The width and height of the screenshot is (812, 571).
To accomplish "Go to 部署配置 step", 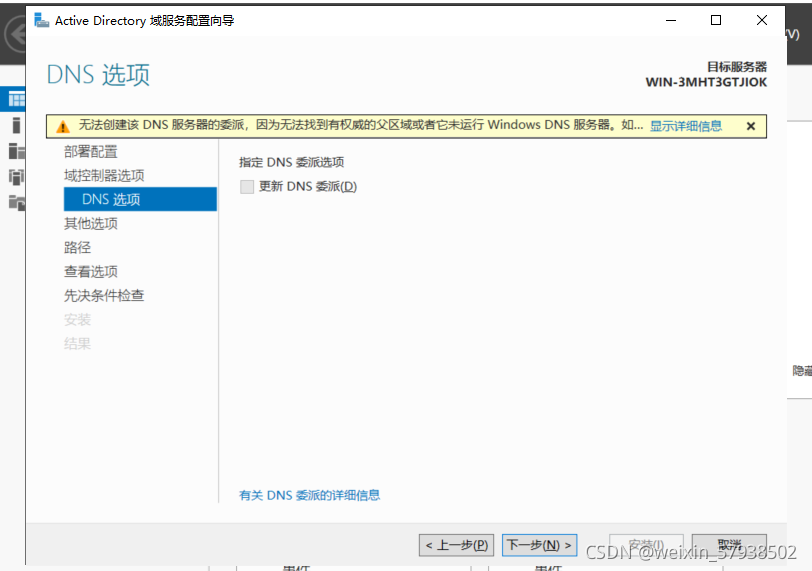I will point(91,152).
